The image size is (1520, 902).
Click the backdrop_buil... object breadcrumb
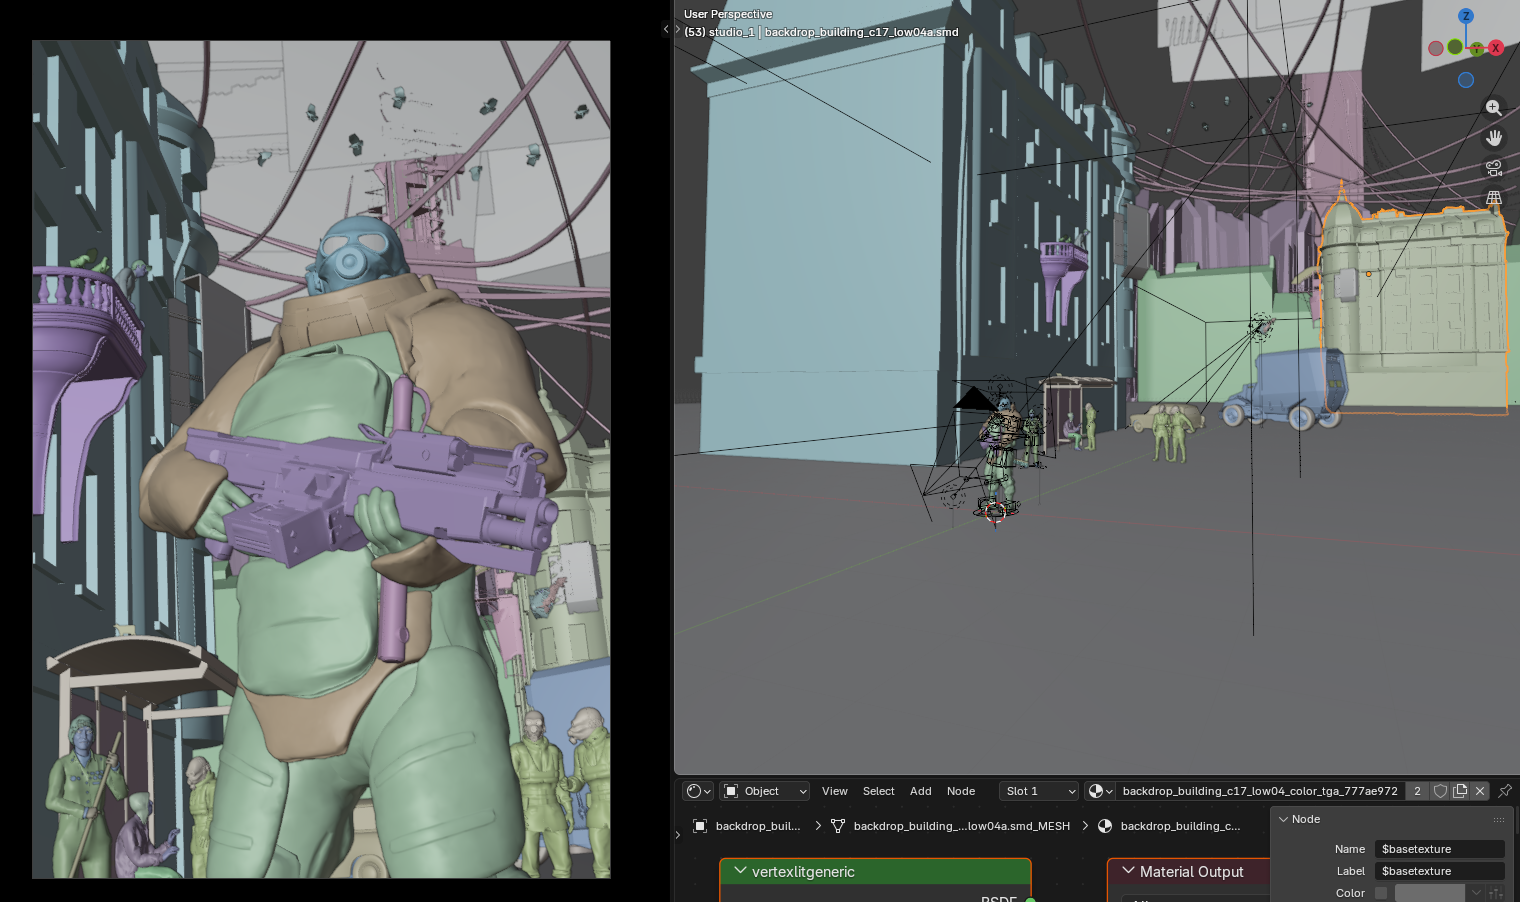(758, 826)
